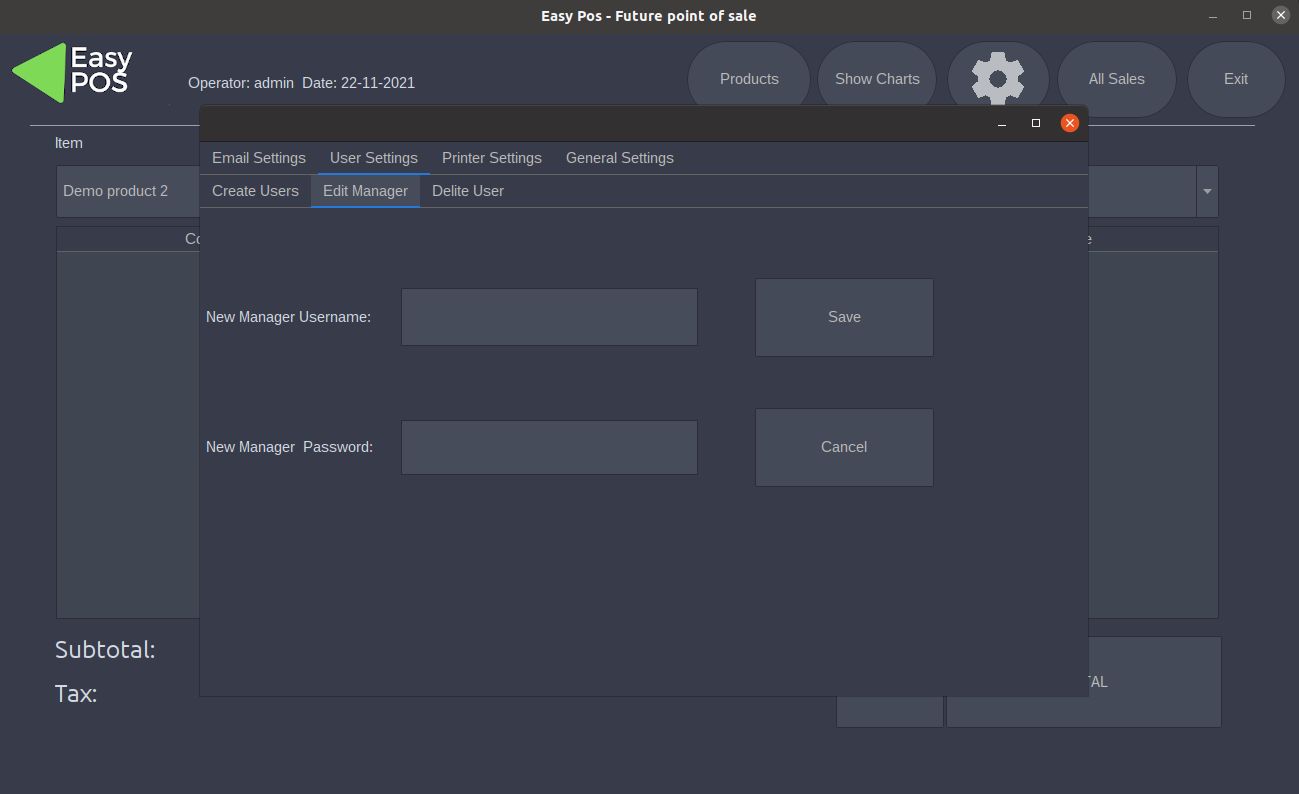1299x794 pixels.
Task: Minimize the settings dialog window
Action: pyautogui.click(x=1001, y=123)
